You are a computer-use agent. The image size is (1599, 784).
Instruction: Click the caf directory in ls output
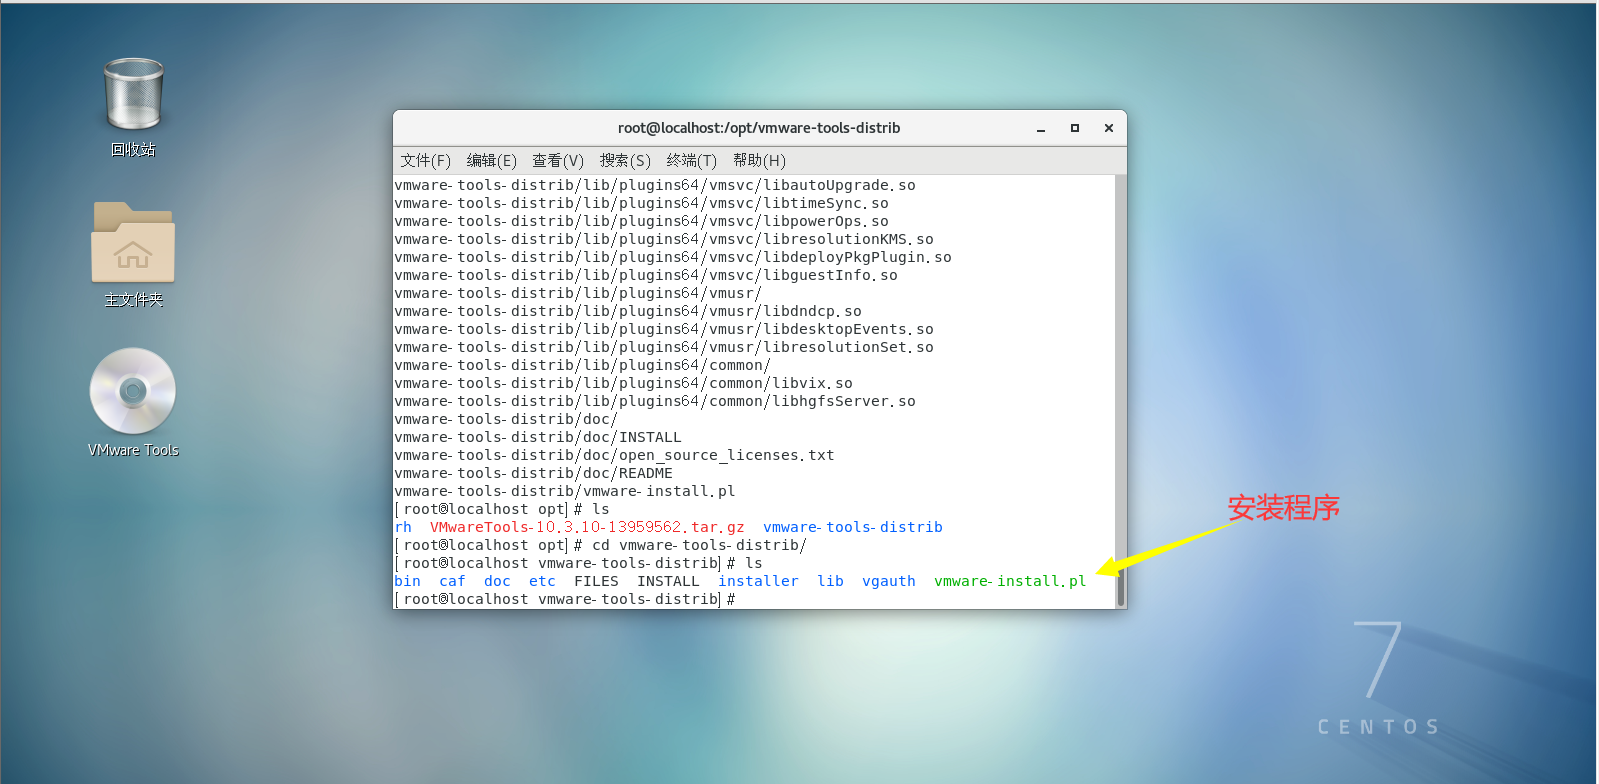coord(452,581)
